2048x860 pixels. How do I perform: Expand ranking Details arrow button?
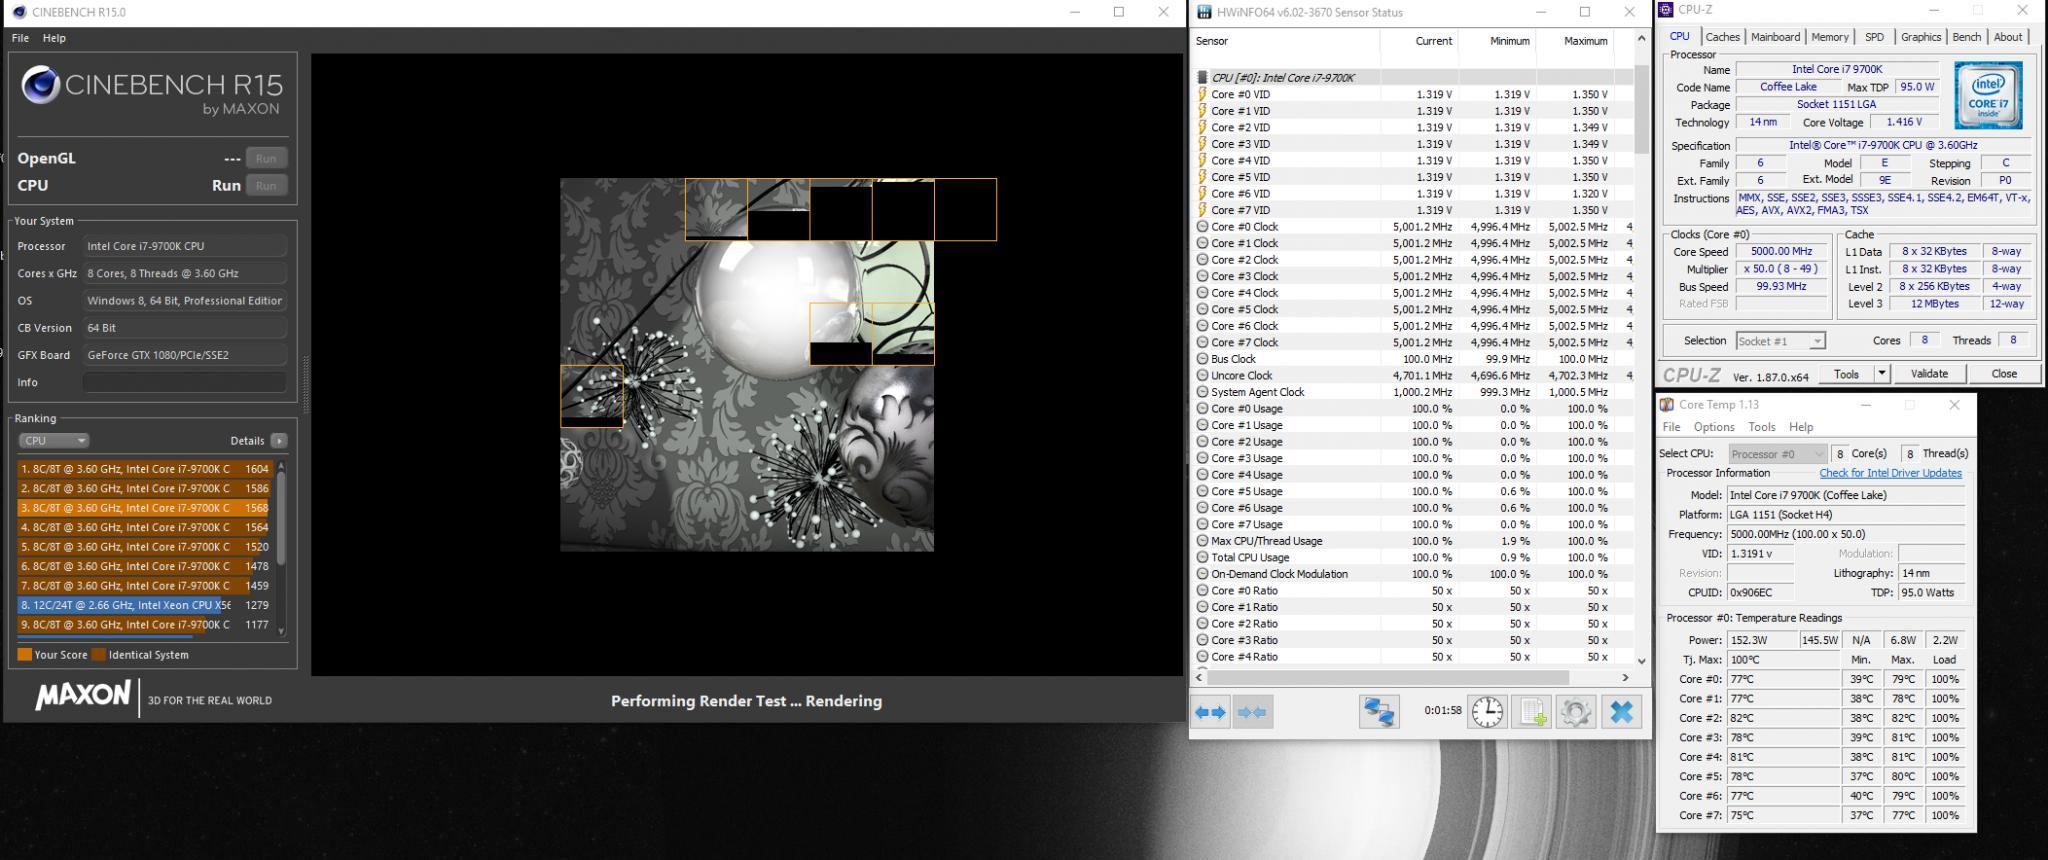tap(279, 440)
